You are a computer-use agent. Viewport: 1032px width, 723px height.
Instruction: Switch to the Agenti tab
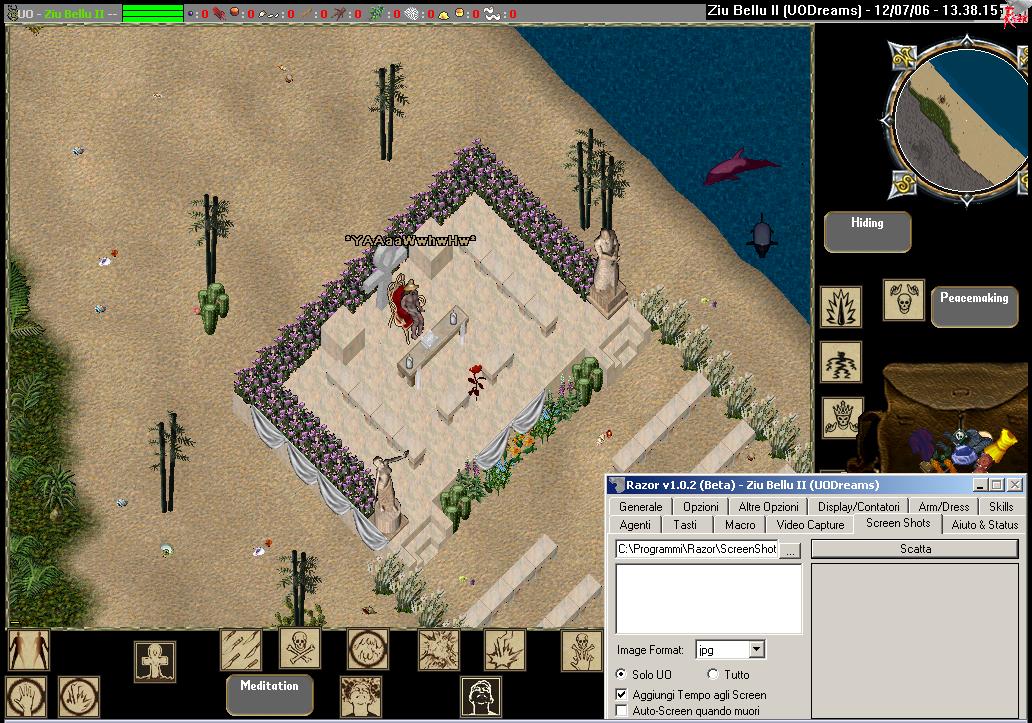(634, 525)
